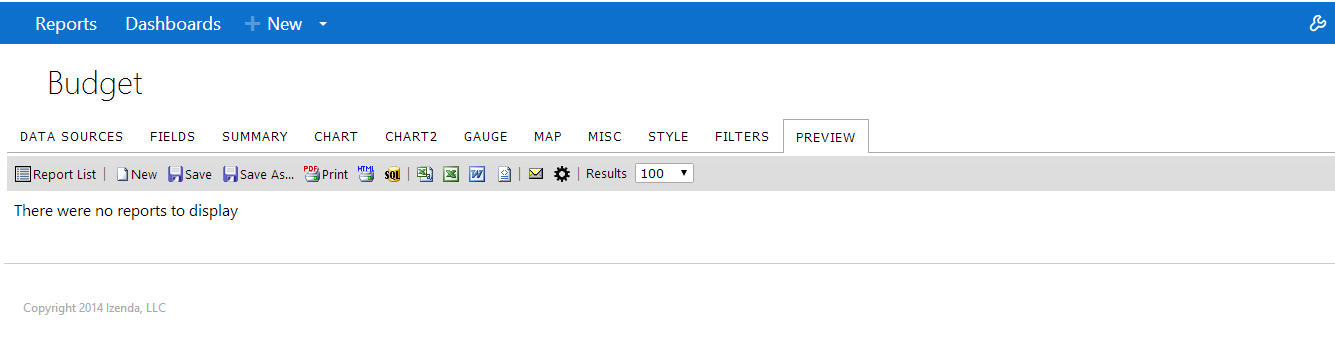Viewport: 1335px width, 361px height.
Task: Open the SQL view icon
Action: point(392,174)
